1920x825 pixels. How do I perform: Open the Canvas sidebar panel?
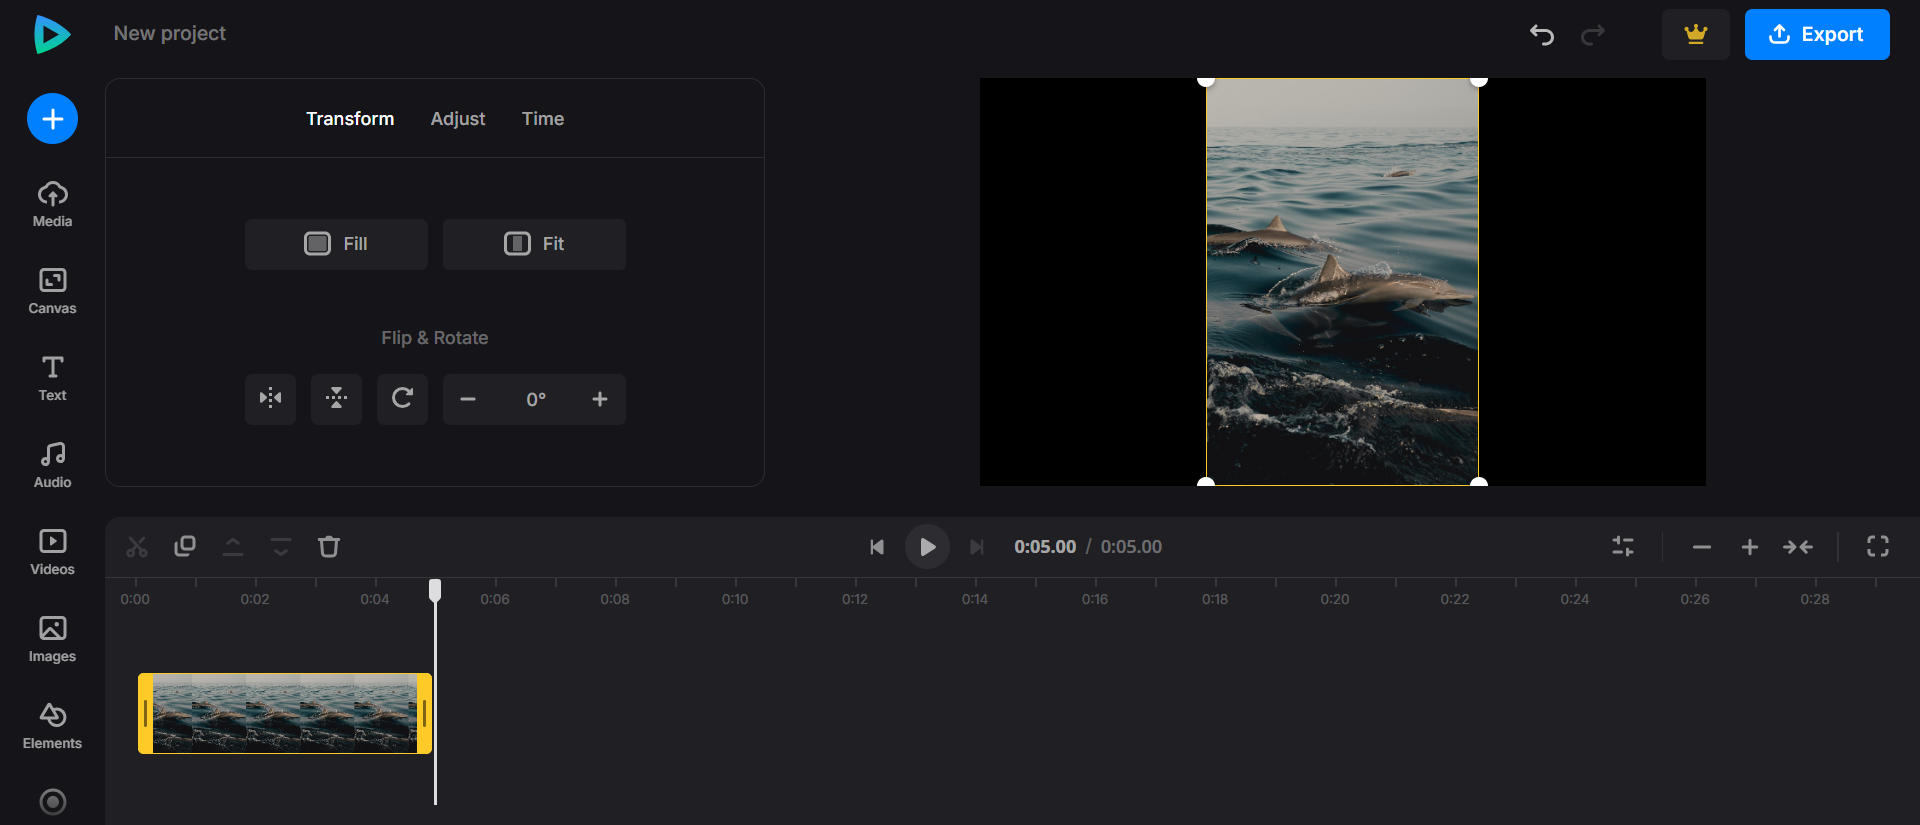(52, 292)
